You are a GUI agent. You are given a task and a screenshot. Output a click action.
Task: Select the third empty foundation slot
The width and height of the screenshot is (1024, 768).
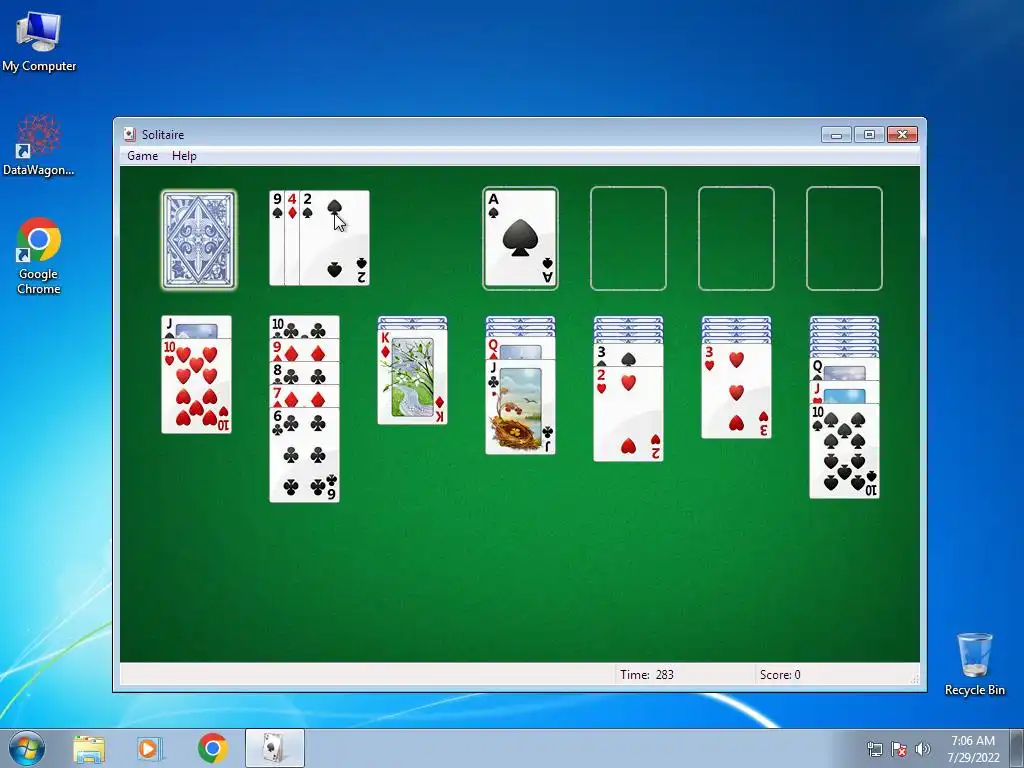point(736,238)
